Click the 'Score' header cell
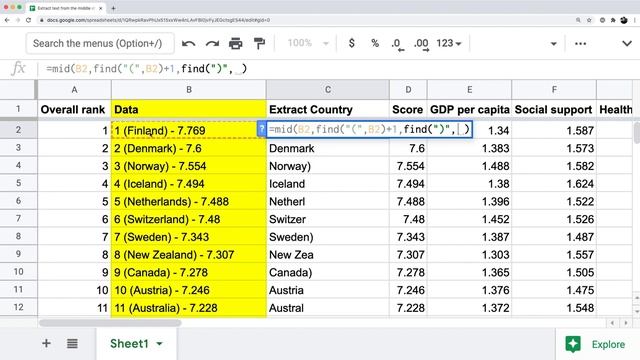 408,109
